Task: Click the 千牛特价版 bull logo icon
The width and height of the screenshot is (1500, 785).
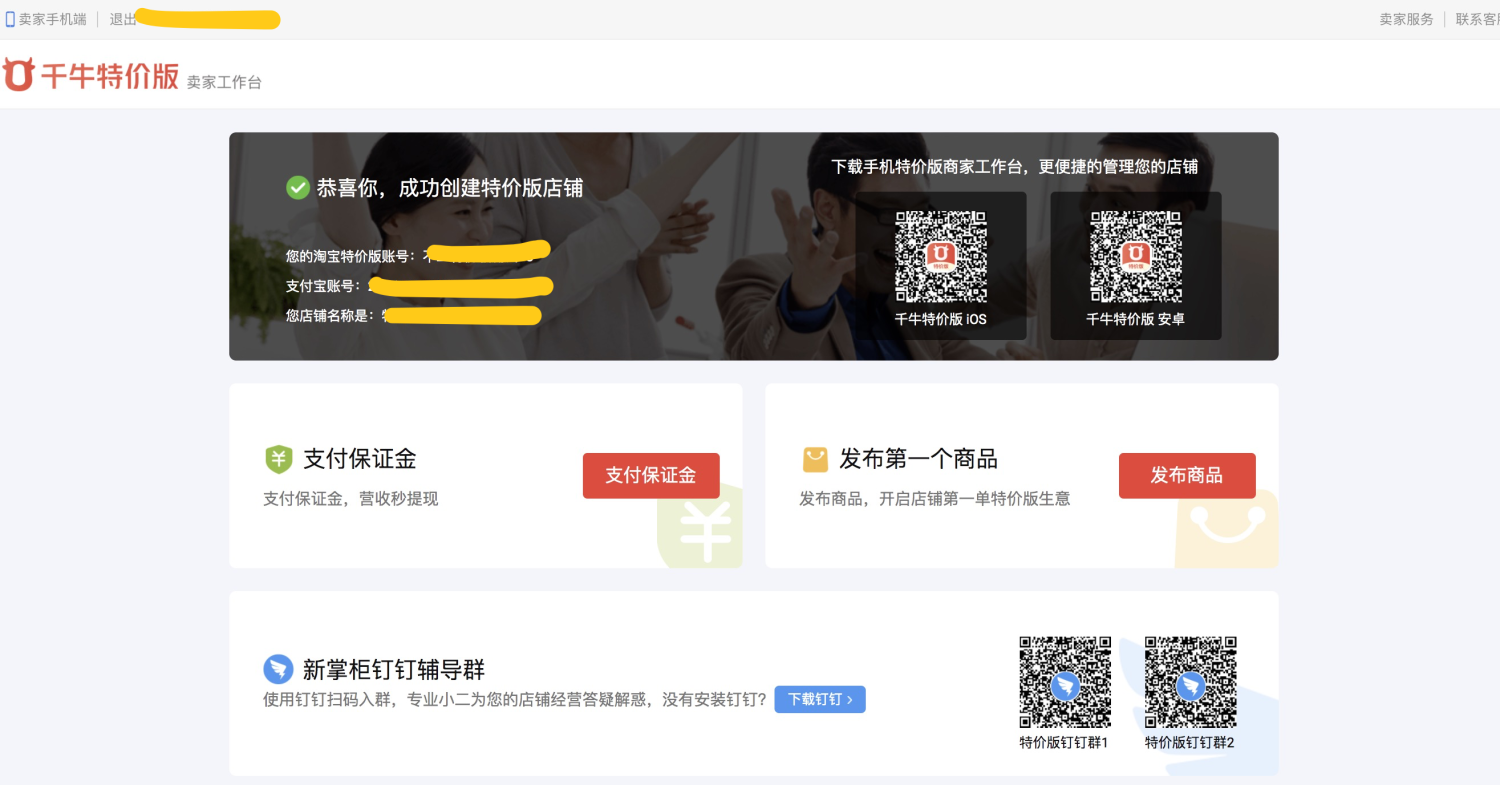Action: click(19, 75)
